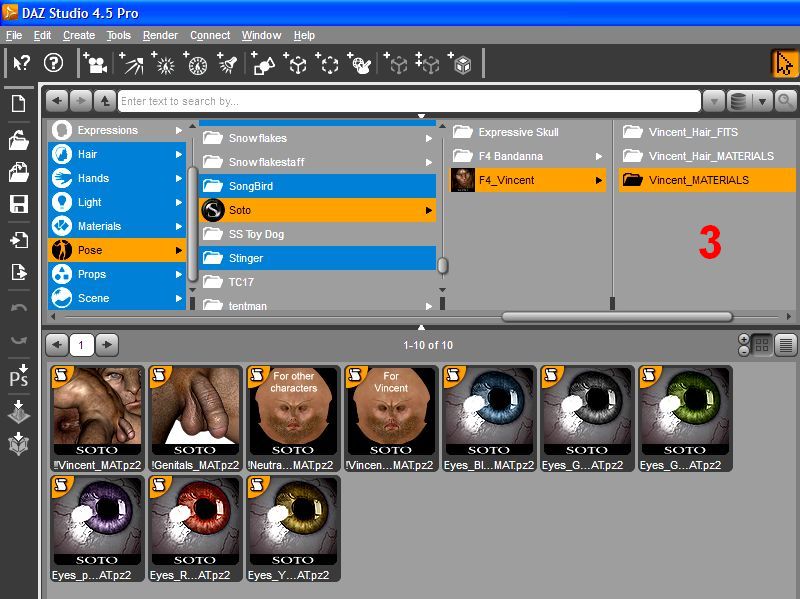The height and width of the screenshot is (599, 800).
Task: Select the Expressive Skull folder
Action: pos(528,132)
